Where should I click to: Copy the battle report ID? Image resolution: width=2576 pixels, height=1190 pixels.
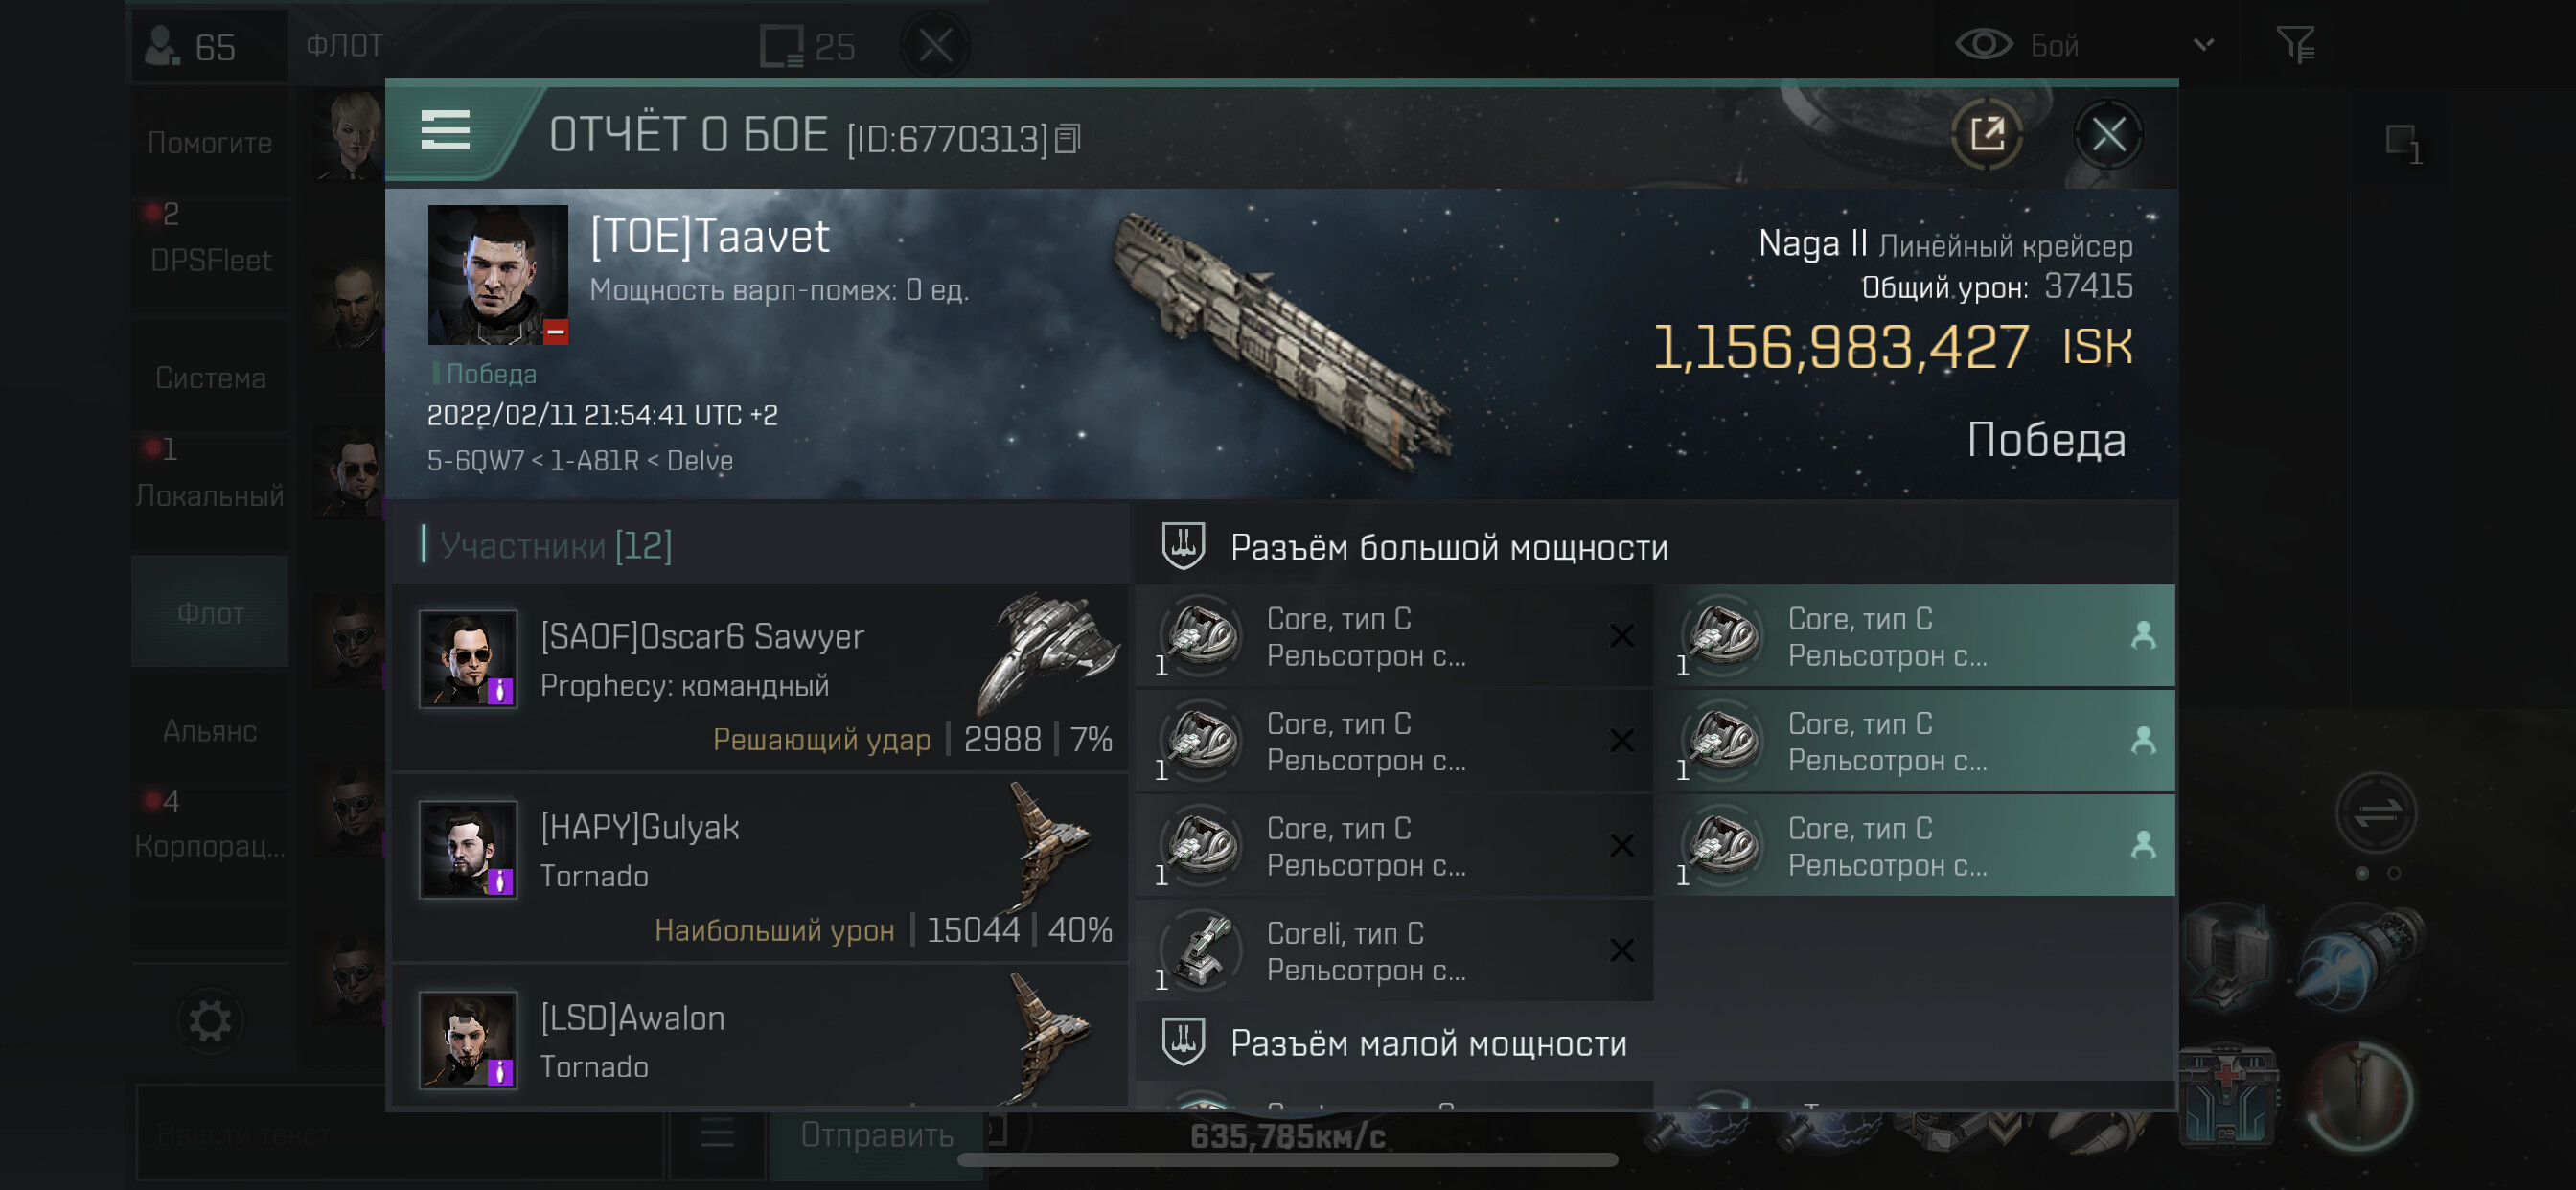click(1068, 139)
